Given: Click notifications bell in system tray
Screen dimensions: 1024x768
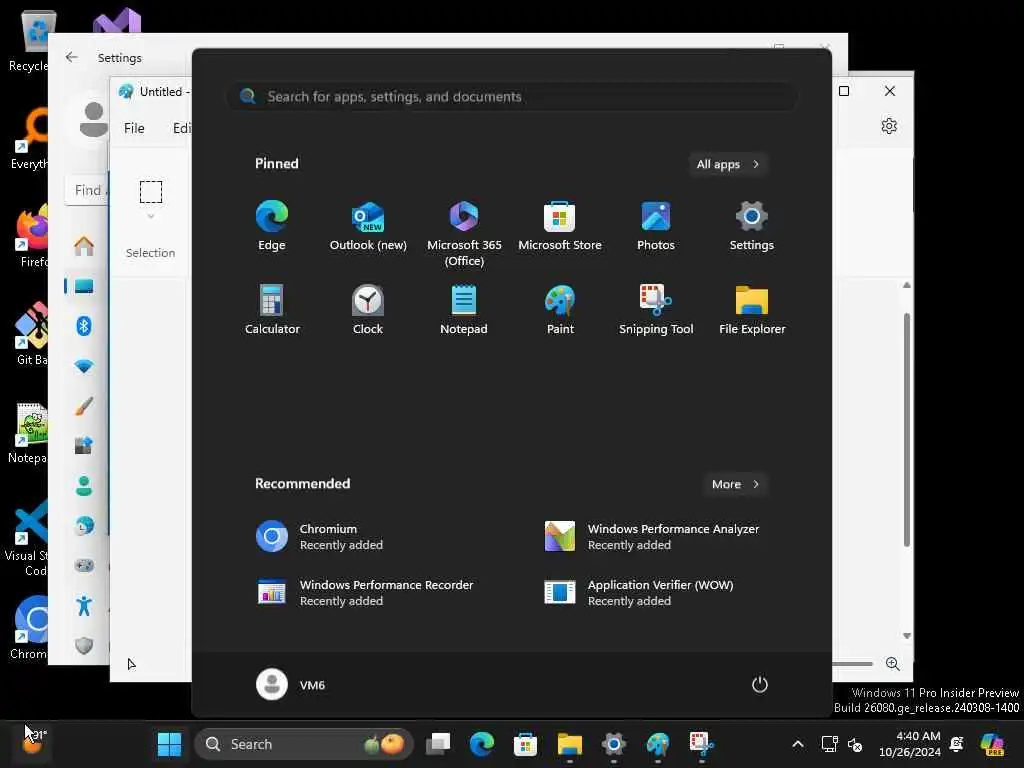Looking at the screenshot, I should click(957, 744).
